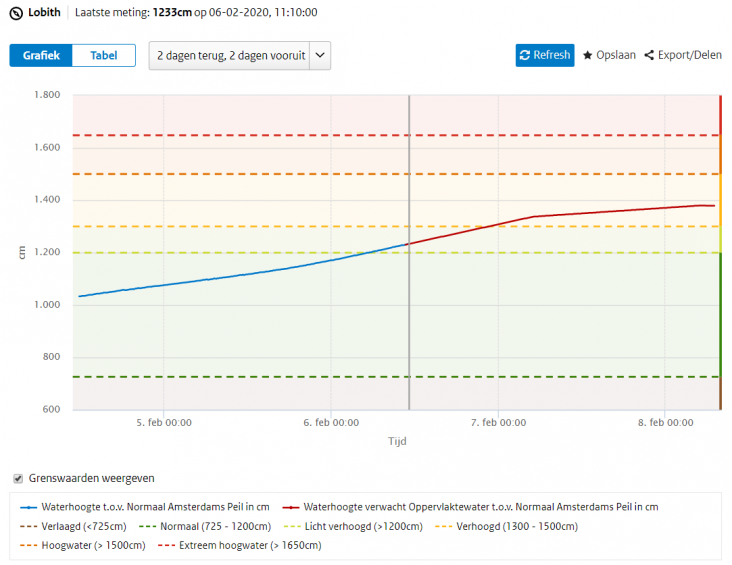
Task: Click the Opslaan link text
Action: [x=616, y=56]
